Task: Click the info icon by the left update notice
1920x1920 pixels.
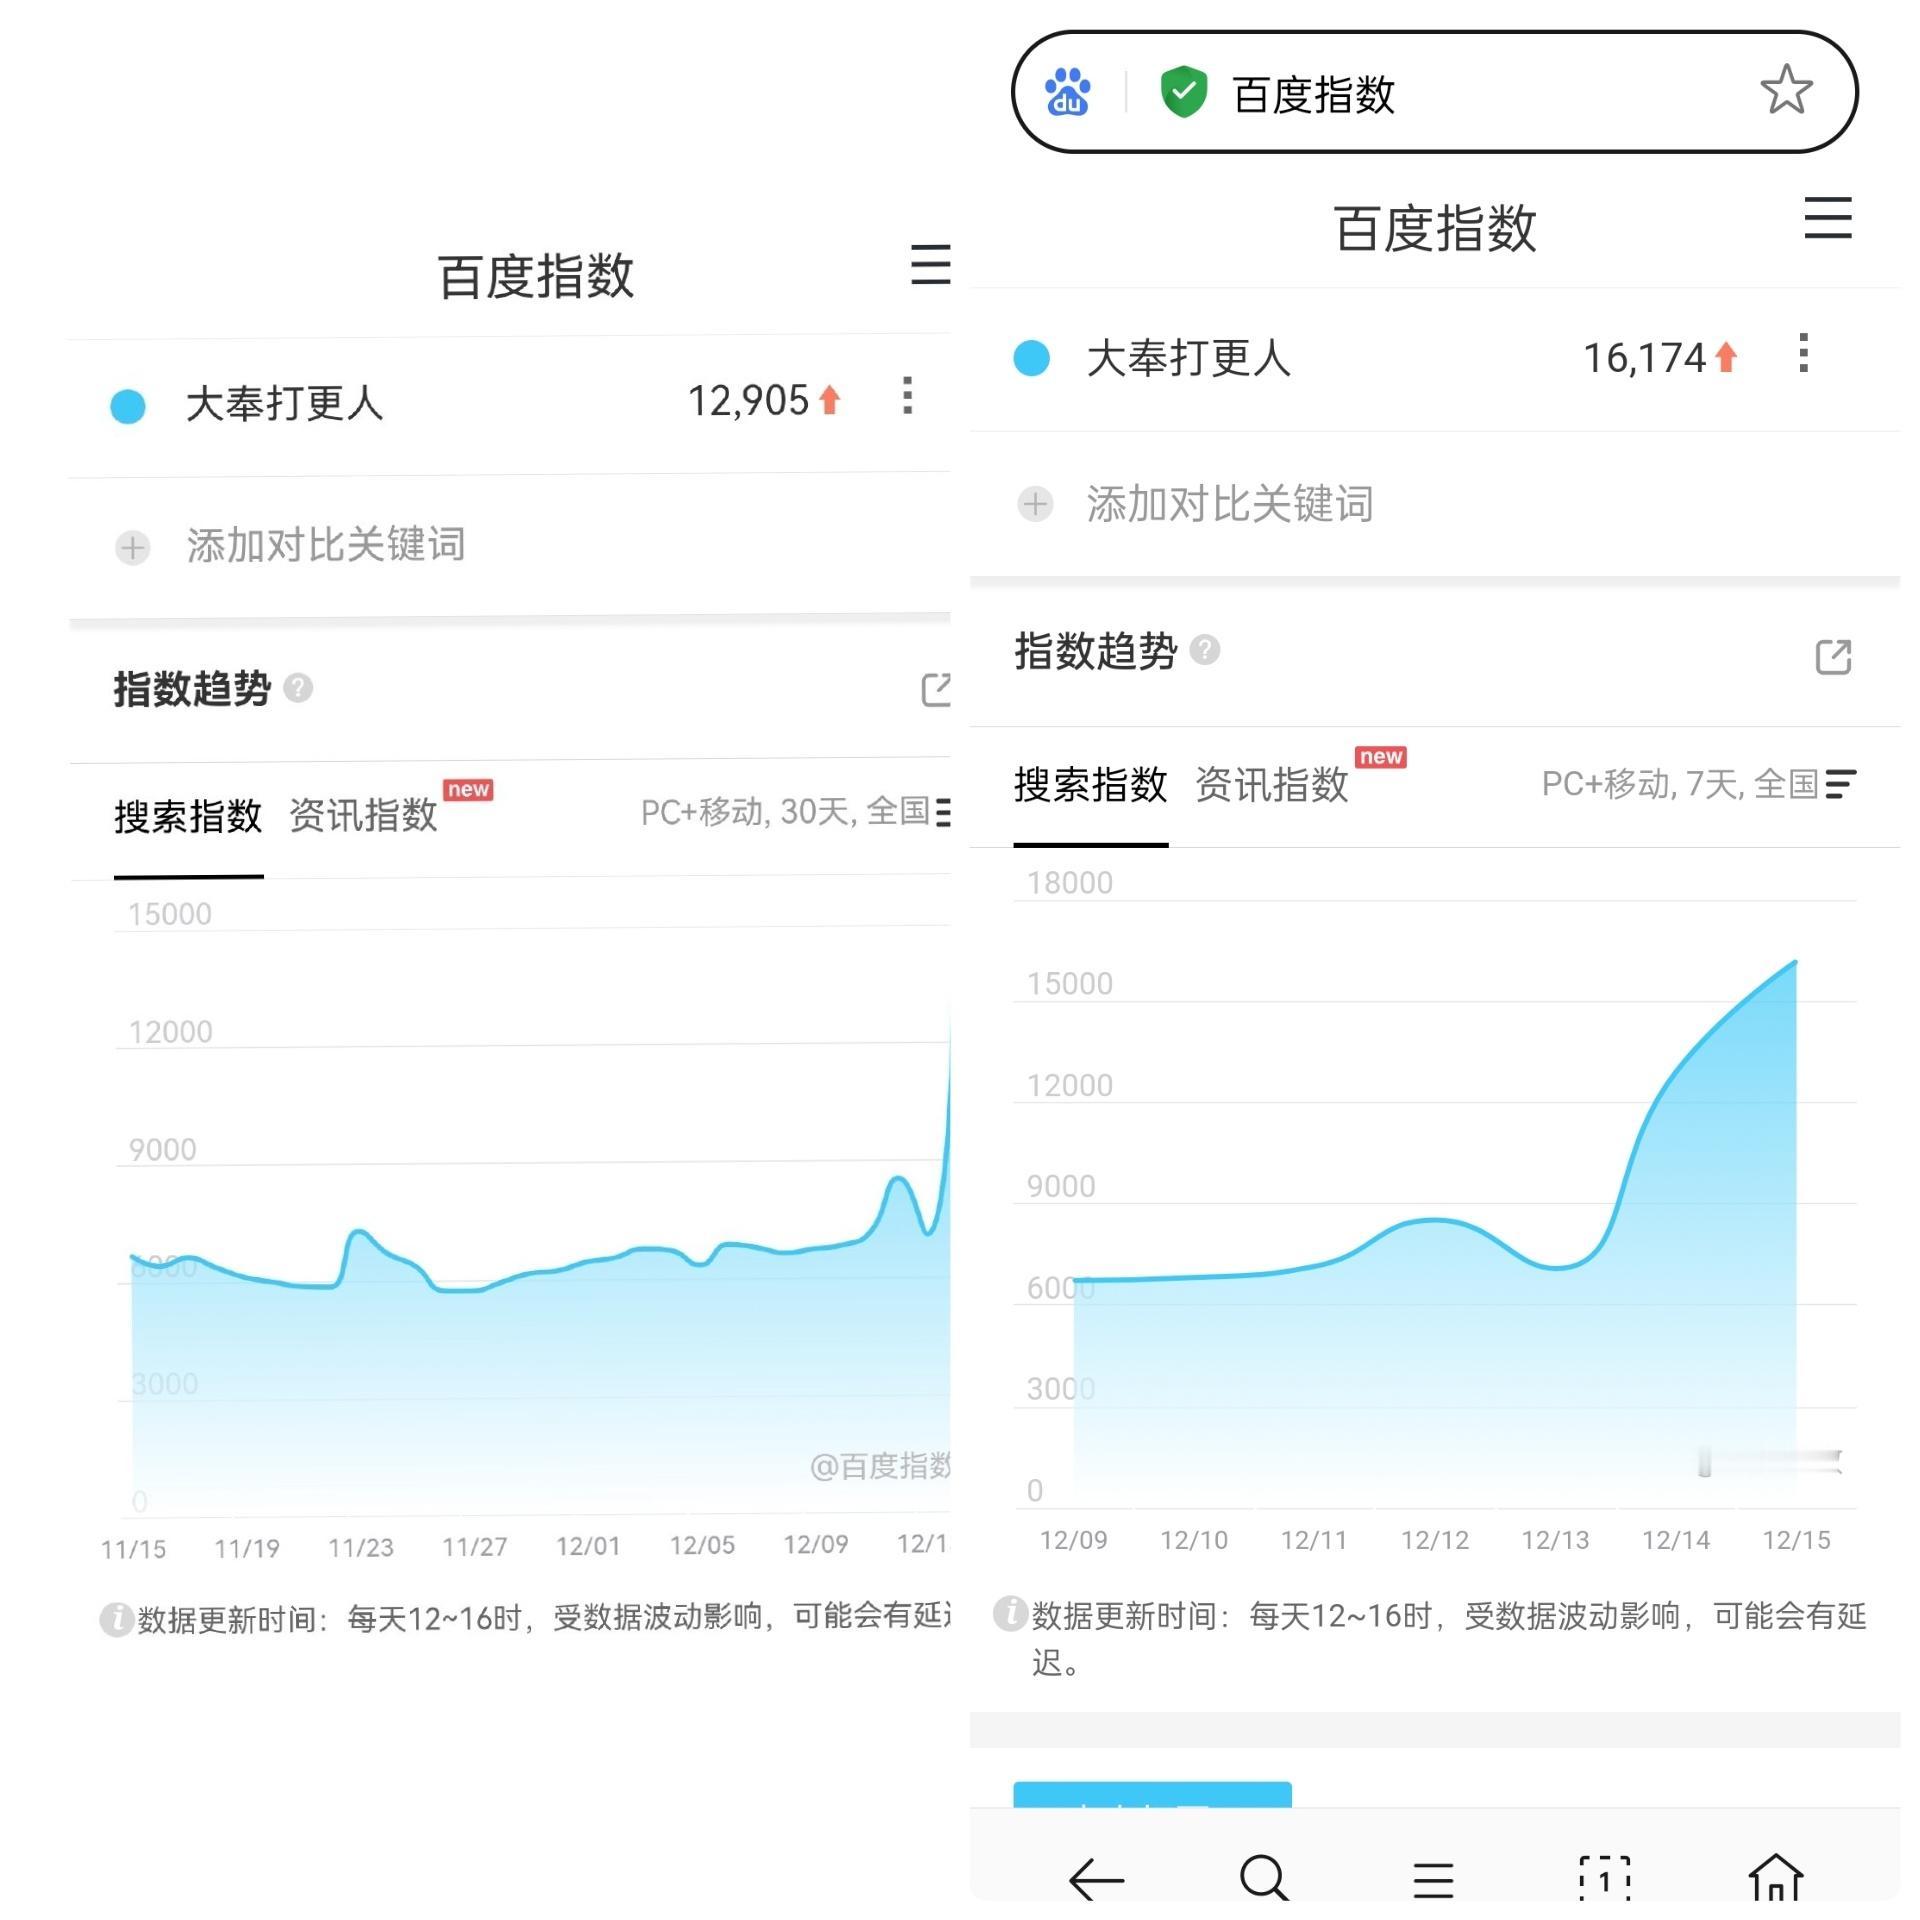Action: coord(117,1618)
